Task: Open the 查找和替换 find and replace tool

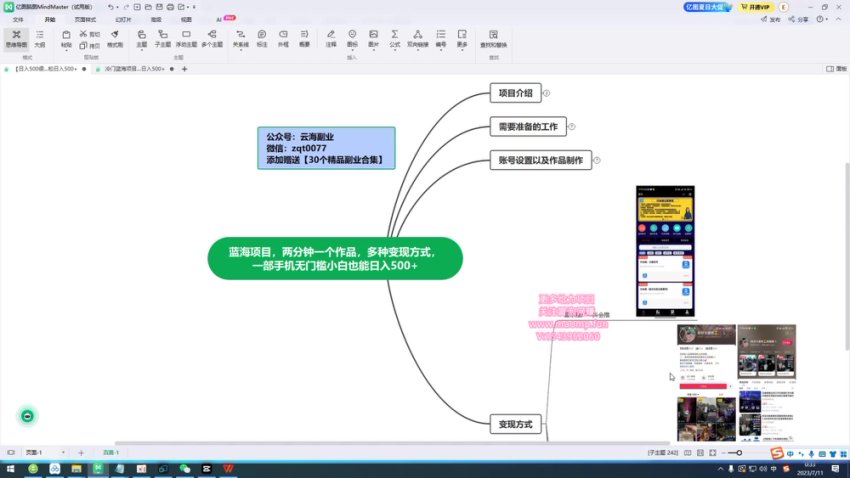Action: (494, 38)
